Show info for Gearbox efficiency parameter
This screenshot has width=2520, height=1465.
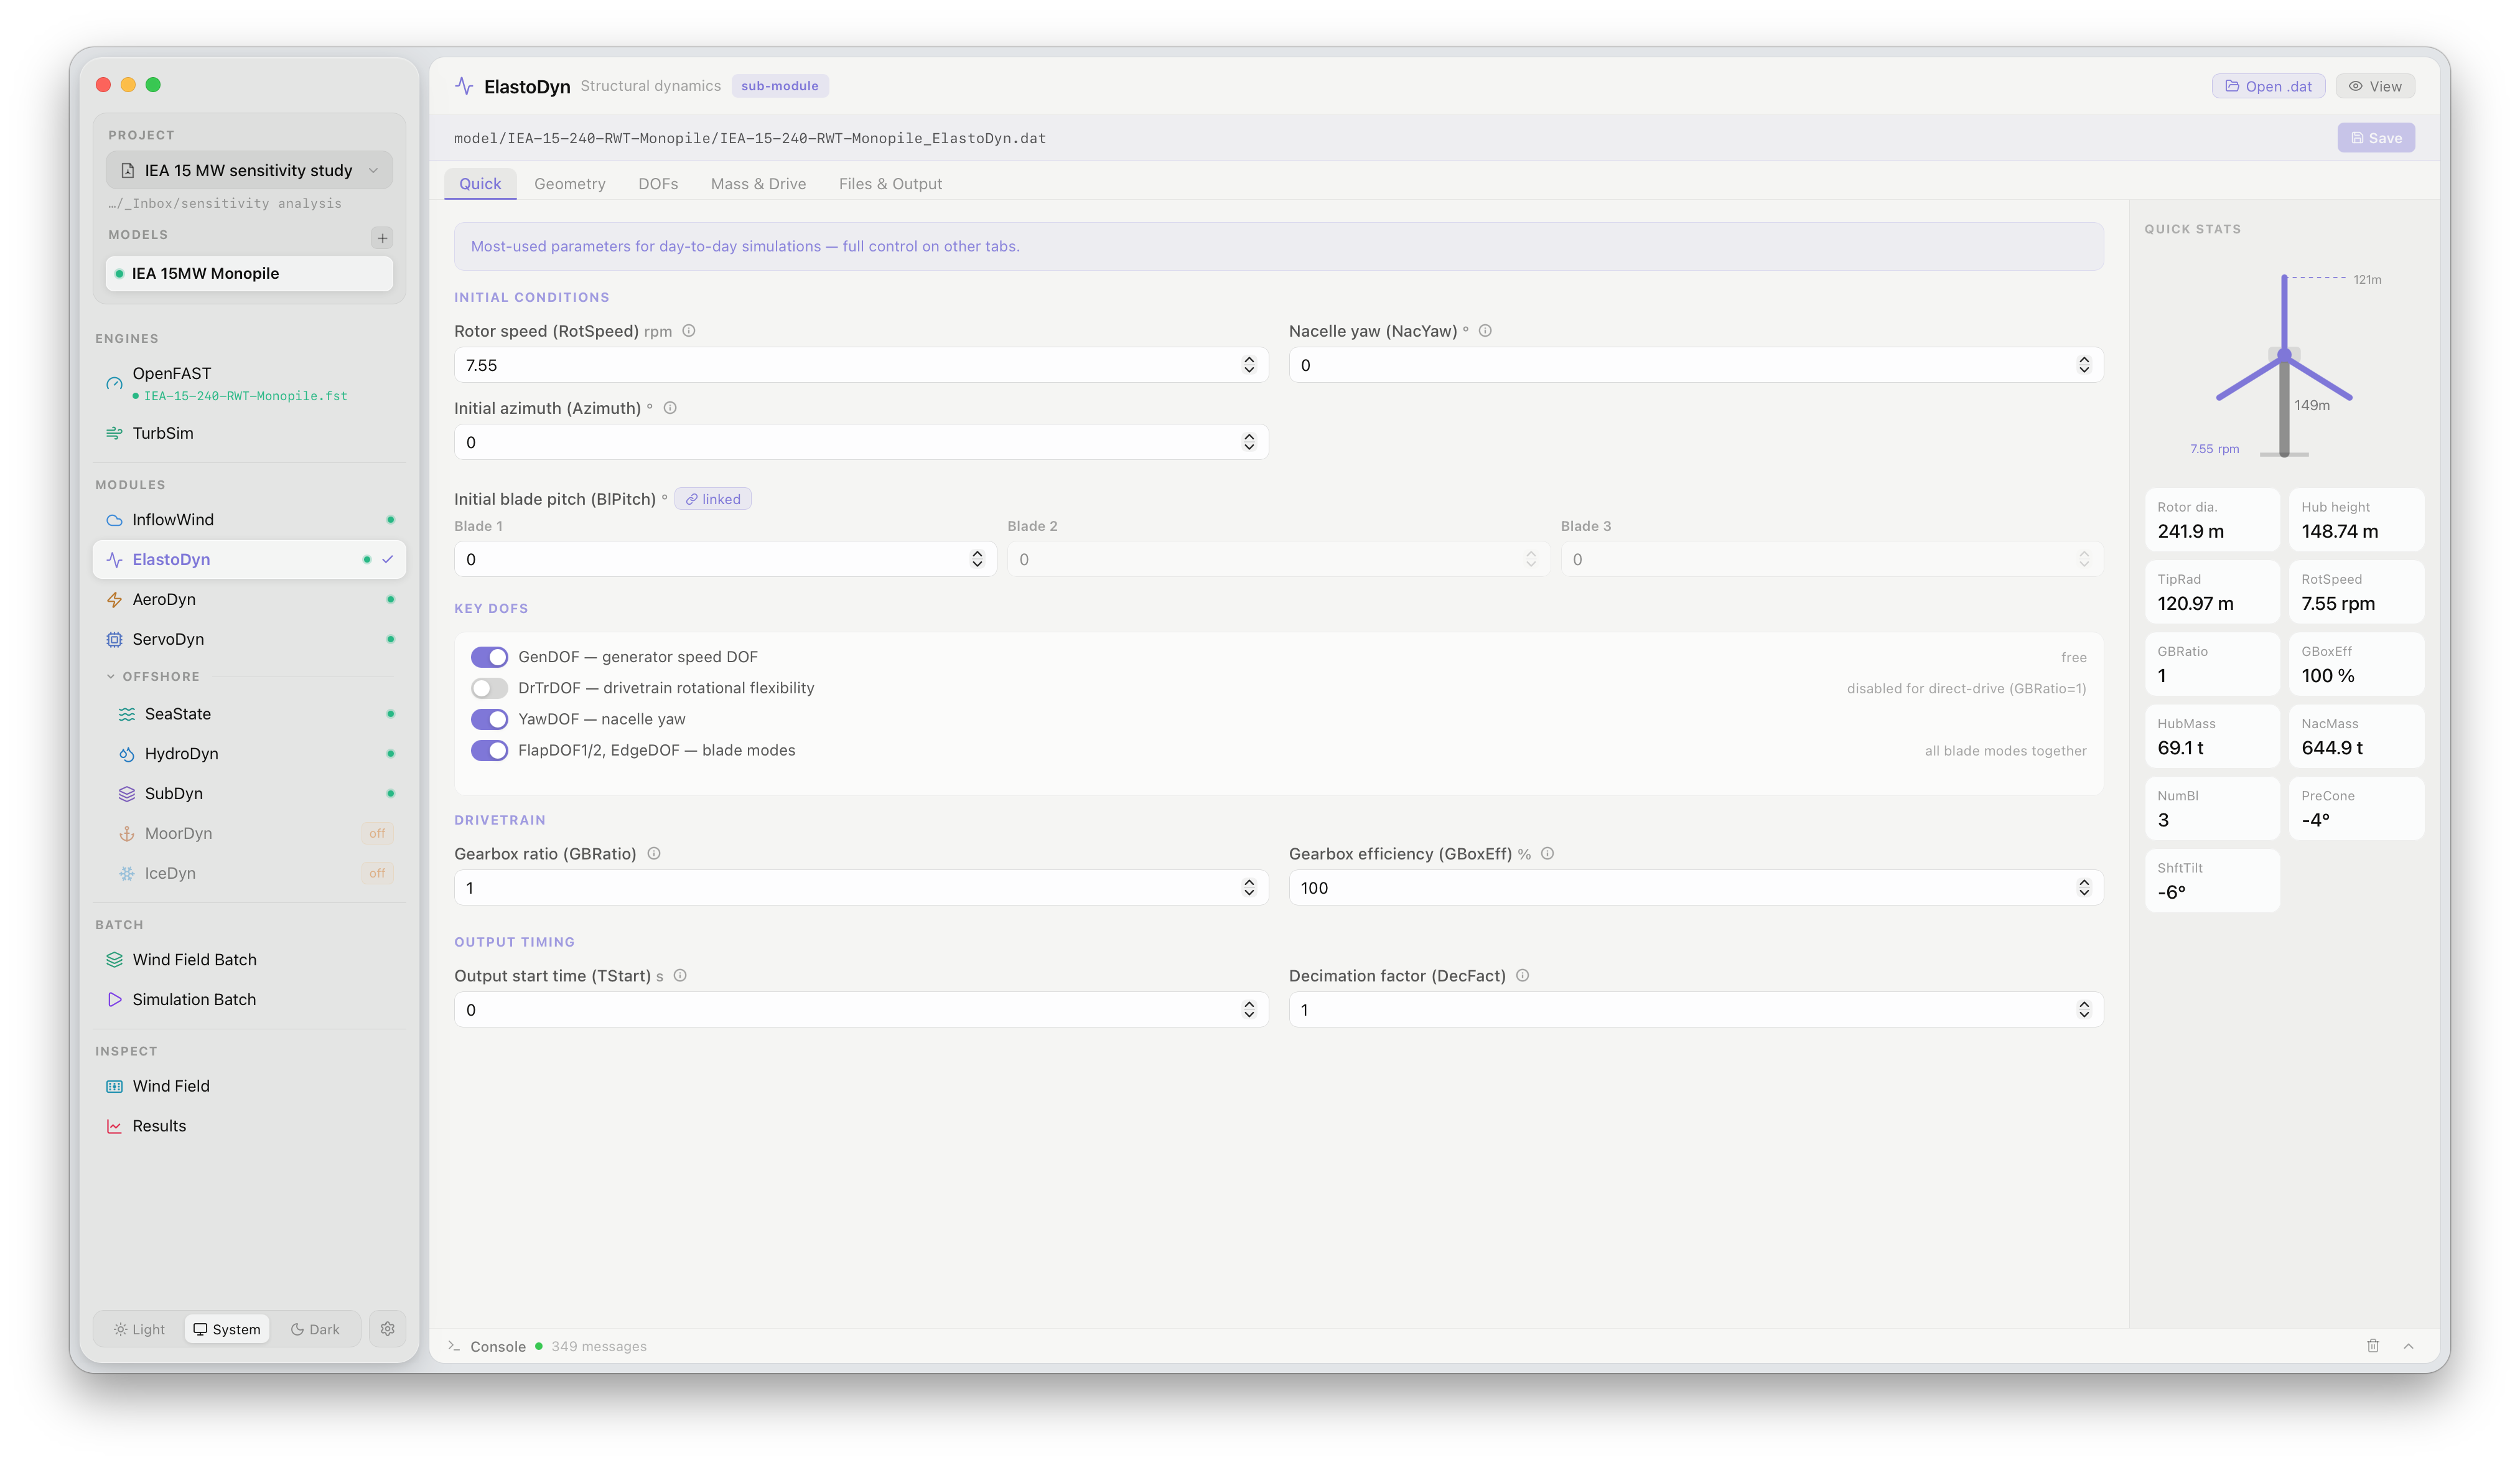coord(1547,854)
